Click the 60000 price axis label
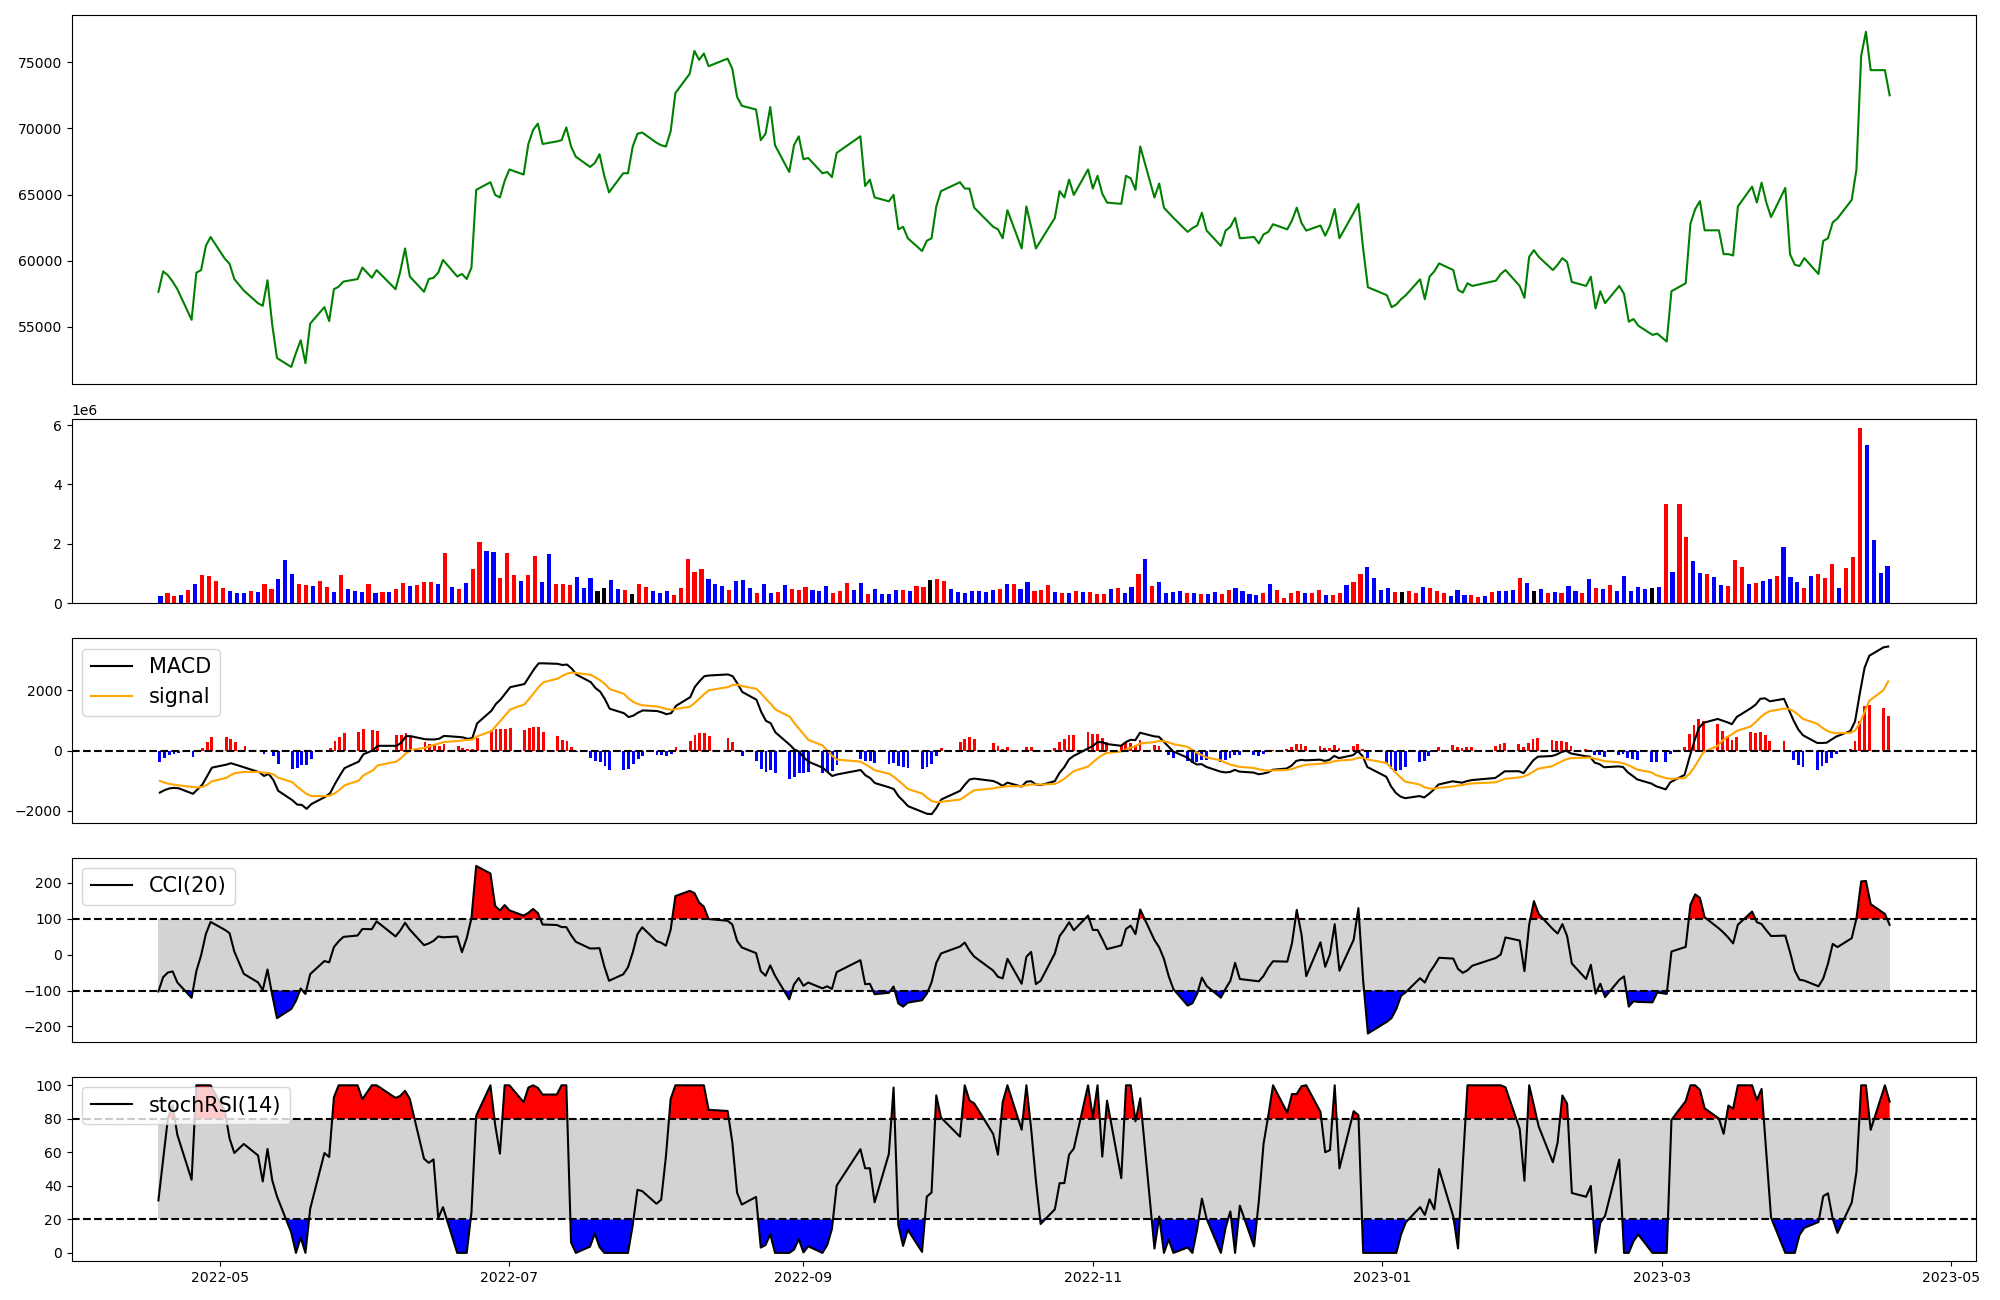Screen dimensions: 2000x1300 (40, 261)
